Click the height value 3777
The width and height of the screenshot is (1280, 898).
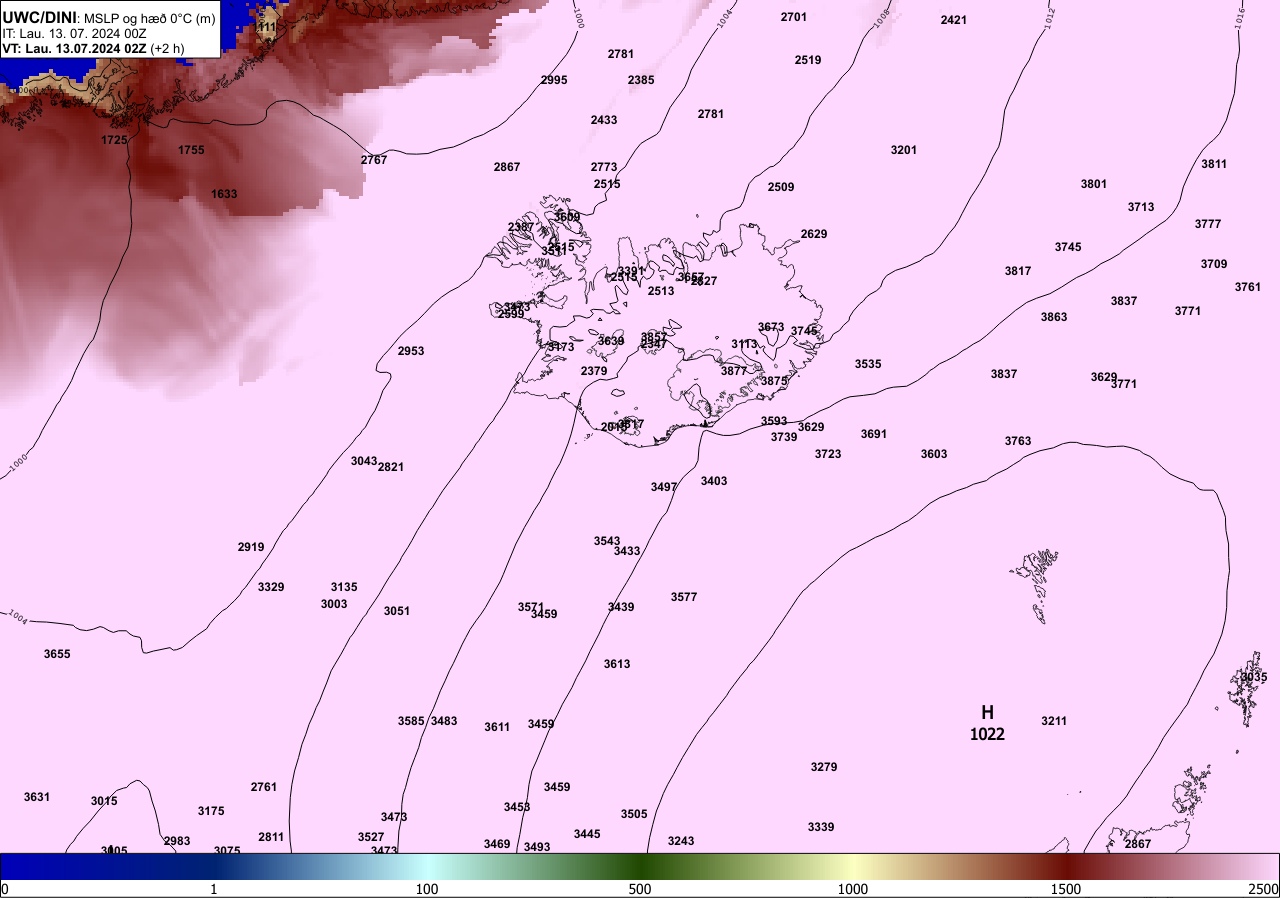pos(1208,224)
